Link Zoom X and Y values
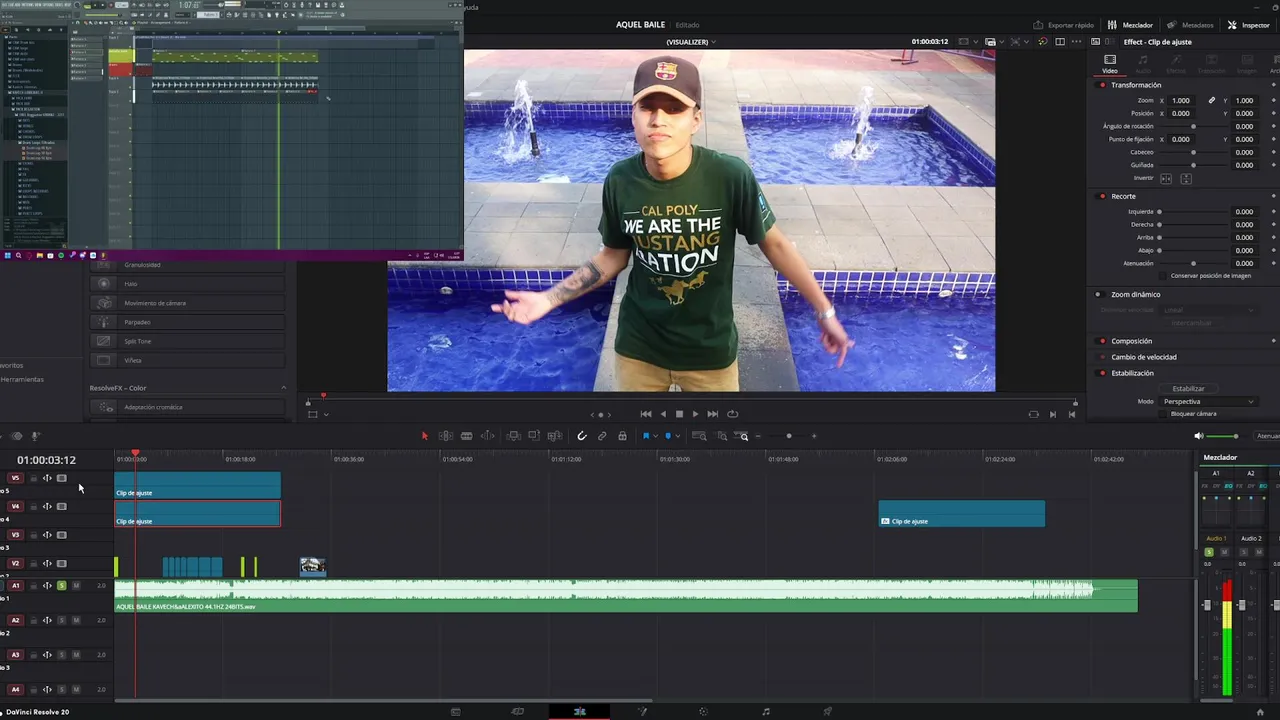The height and width of the screenshot is (720, 1280). pos(1212,100)
